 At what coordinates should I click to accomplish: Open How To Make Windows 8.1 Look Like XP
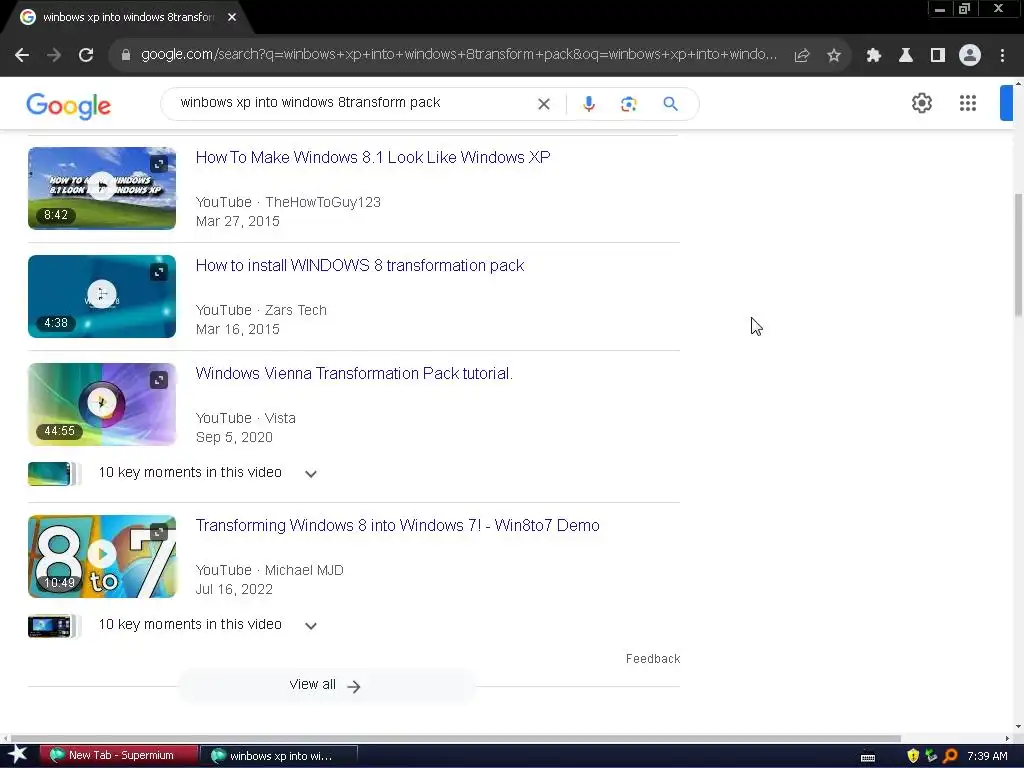[373, 157]
